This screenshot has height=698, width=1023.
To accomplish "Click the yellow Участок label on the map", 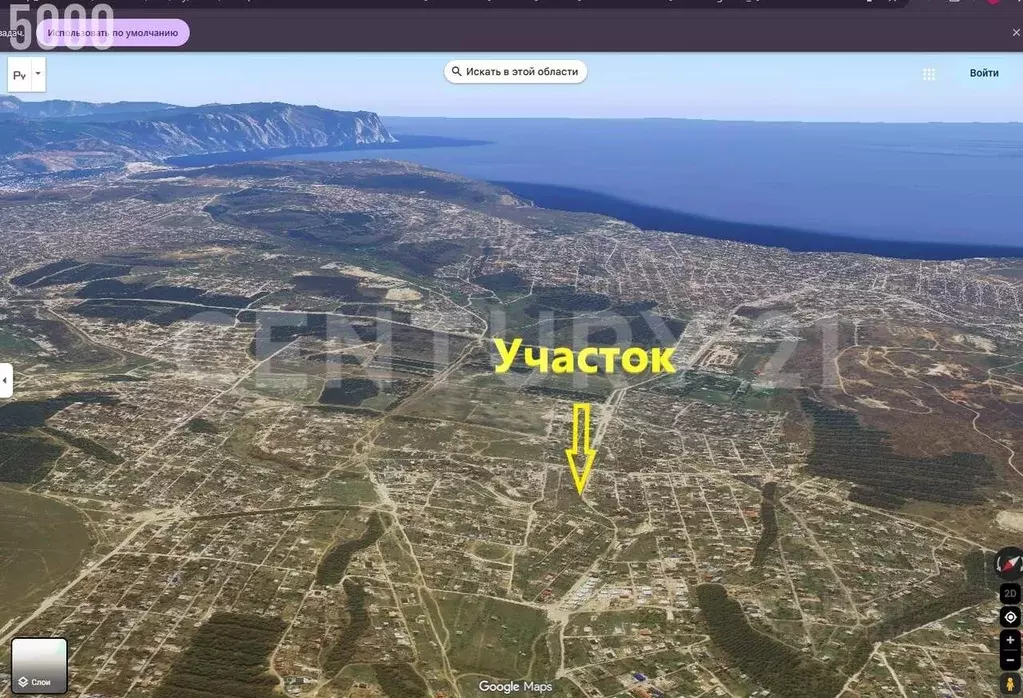I will [586, 358].
